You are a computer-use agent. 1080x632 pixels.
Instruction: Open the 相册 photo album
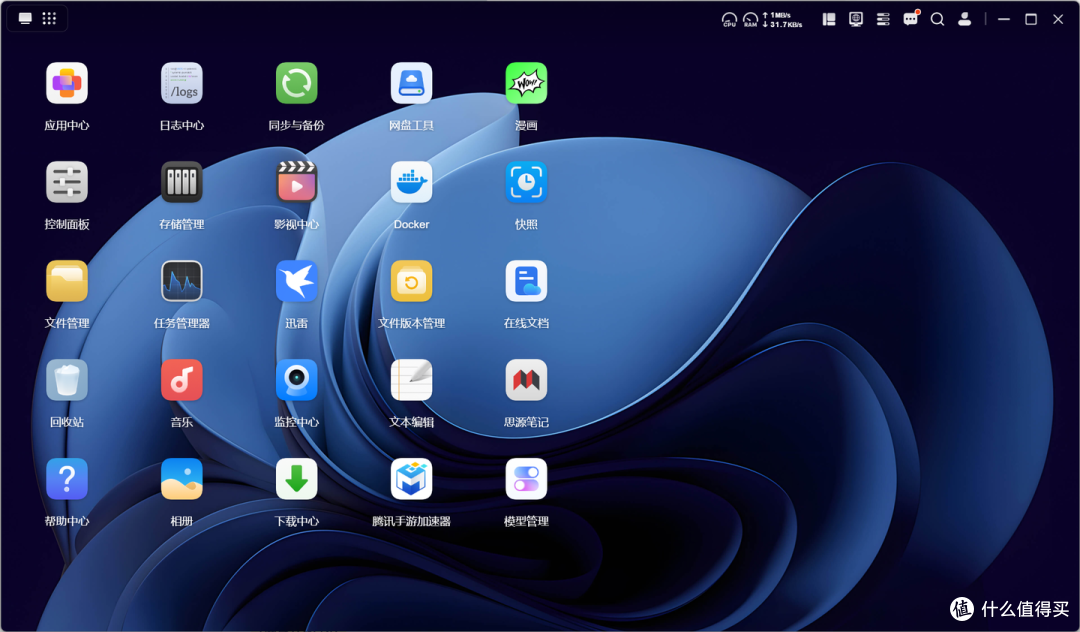[182, 479]
